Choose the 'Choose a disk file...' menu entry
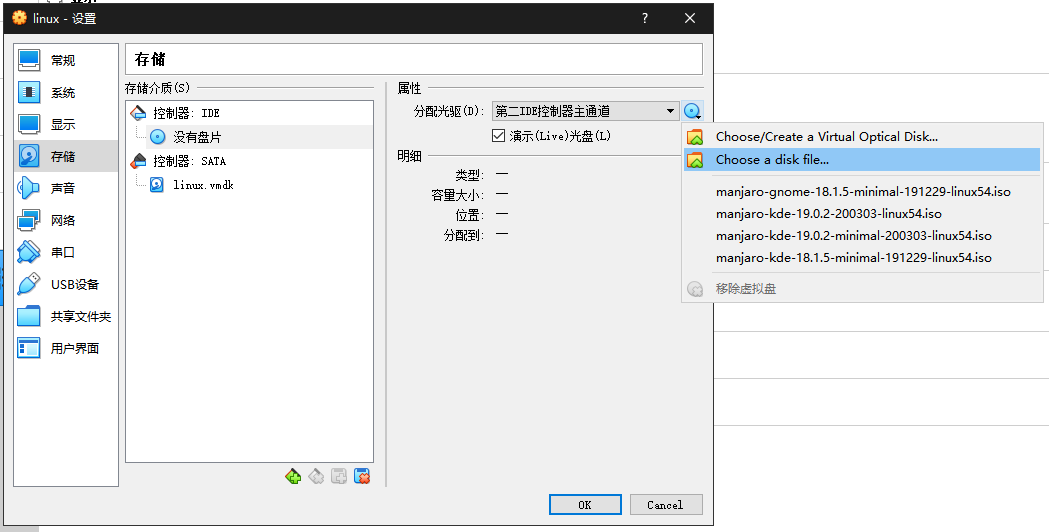 [771, 160]
